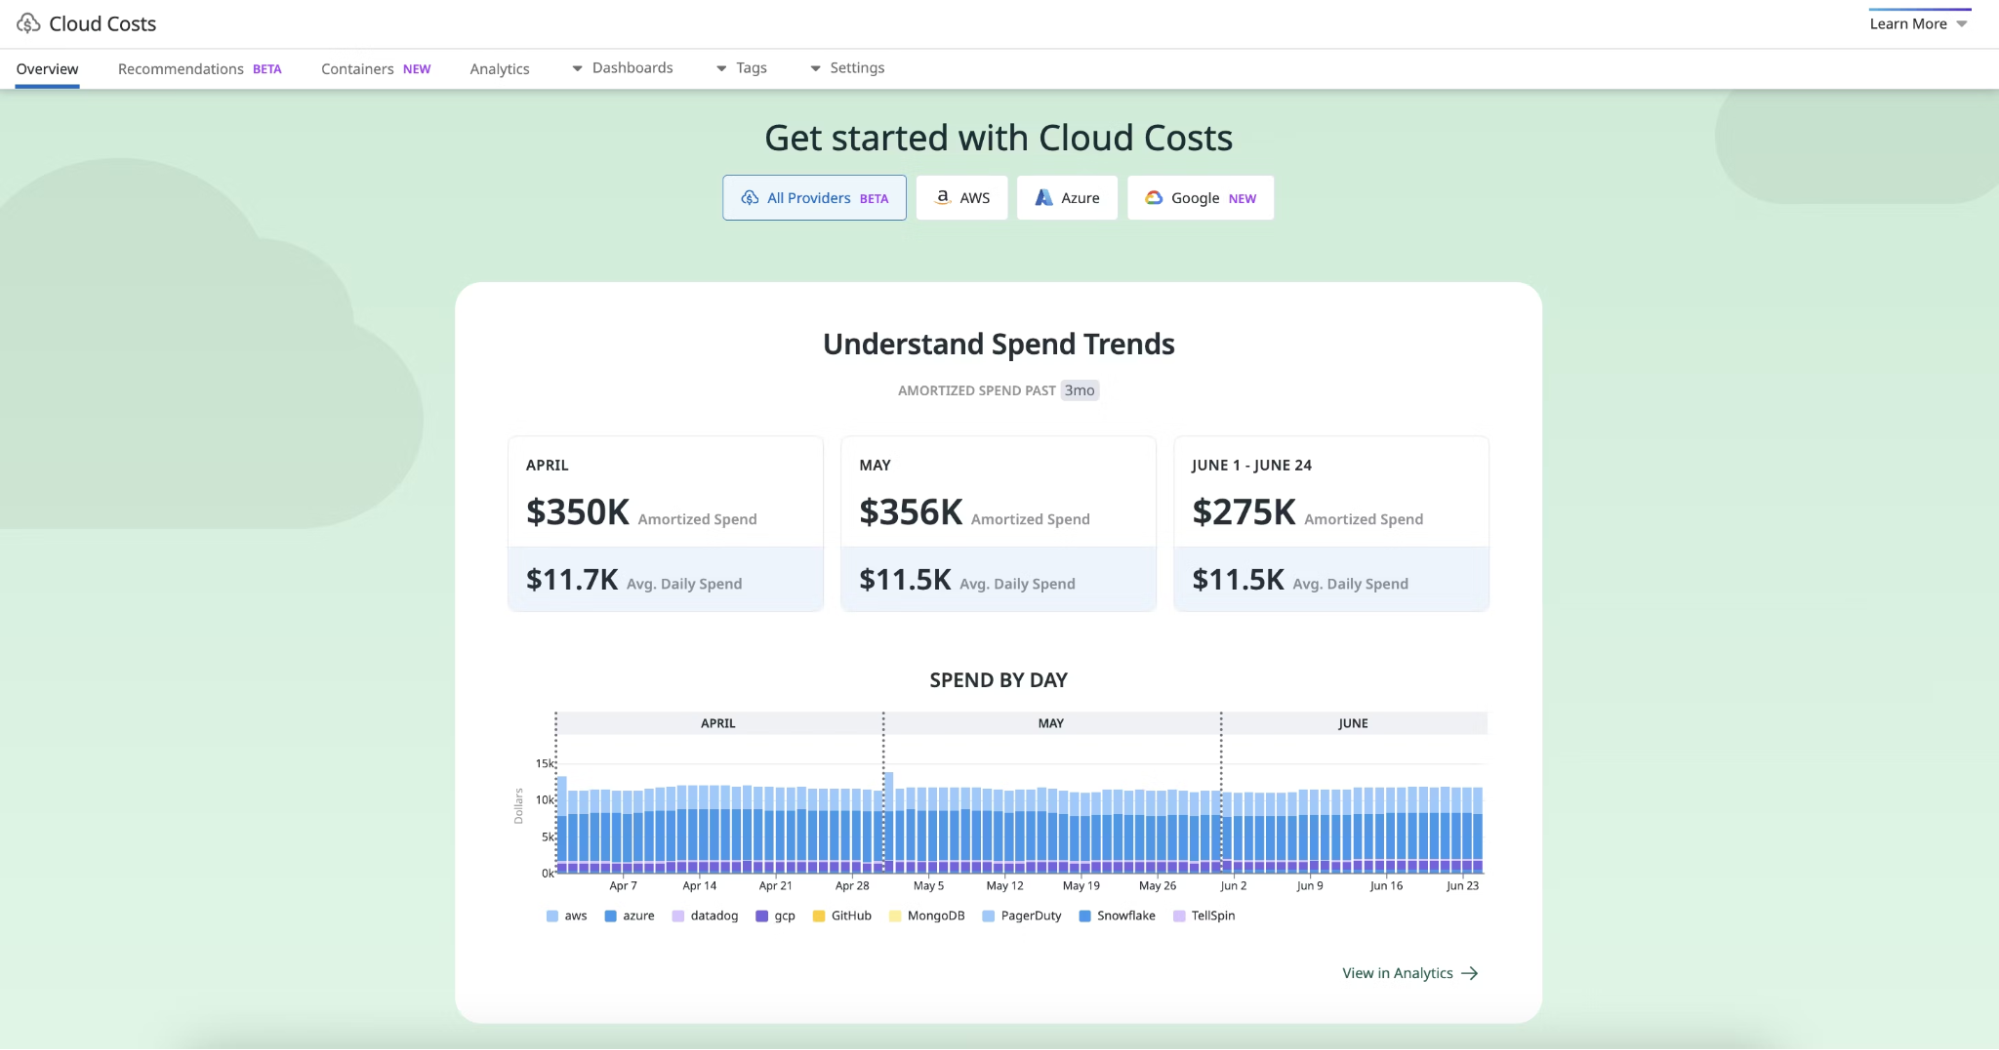Click the $275K amortized spend value

coord(1244,512)
